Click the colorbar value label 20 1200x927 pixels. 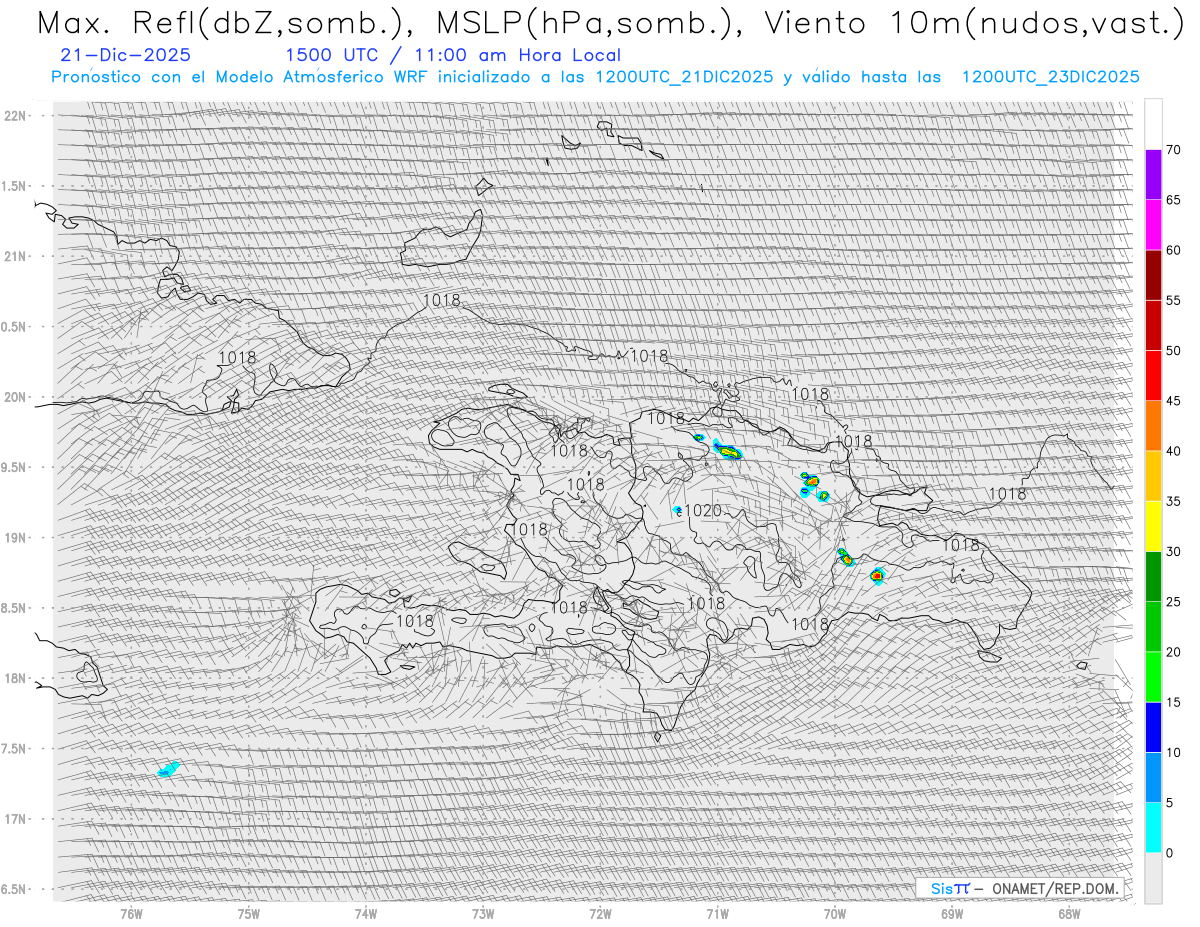pos(1173,652)
